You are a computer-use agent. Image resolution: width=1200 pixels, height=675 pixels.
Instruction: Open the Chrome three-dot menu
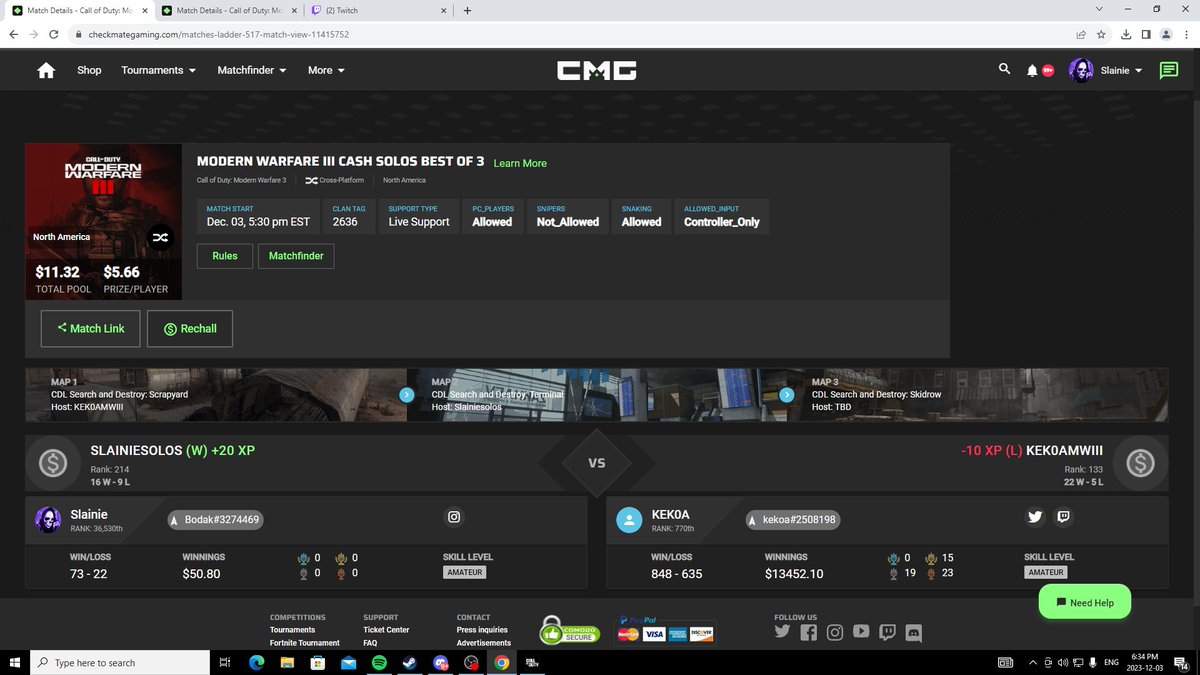coord(1185,34)
